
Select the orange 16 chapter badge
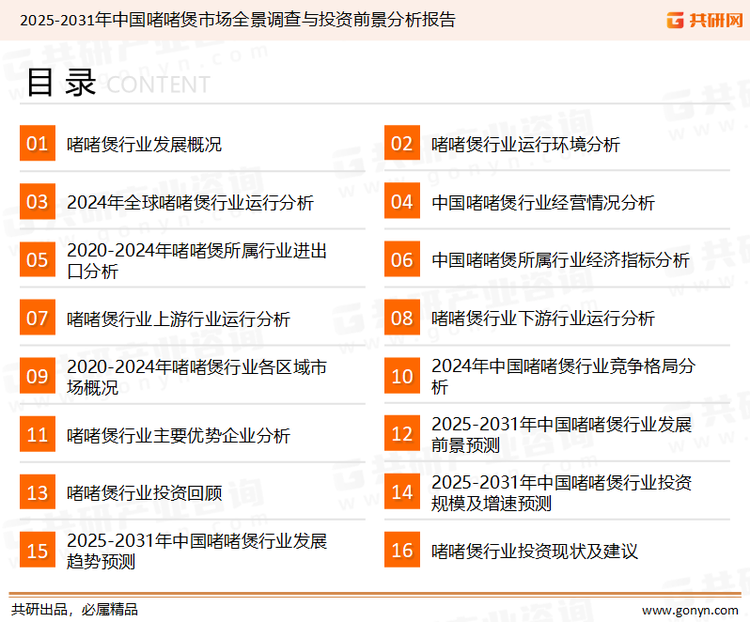pos(402,550)
